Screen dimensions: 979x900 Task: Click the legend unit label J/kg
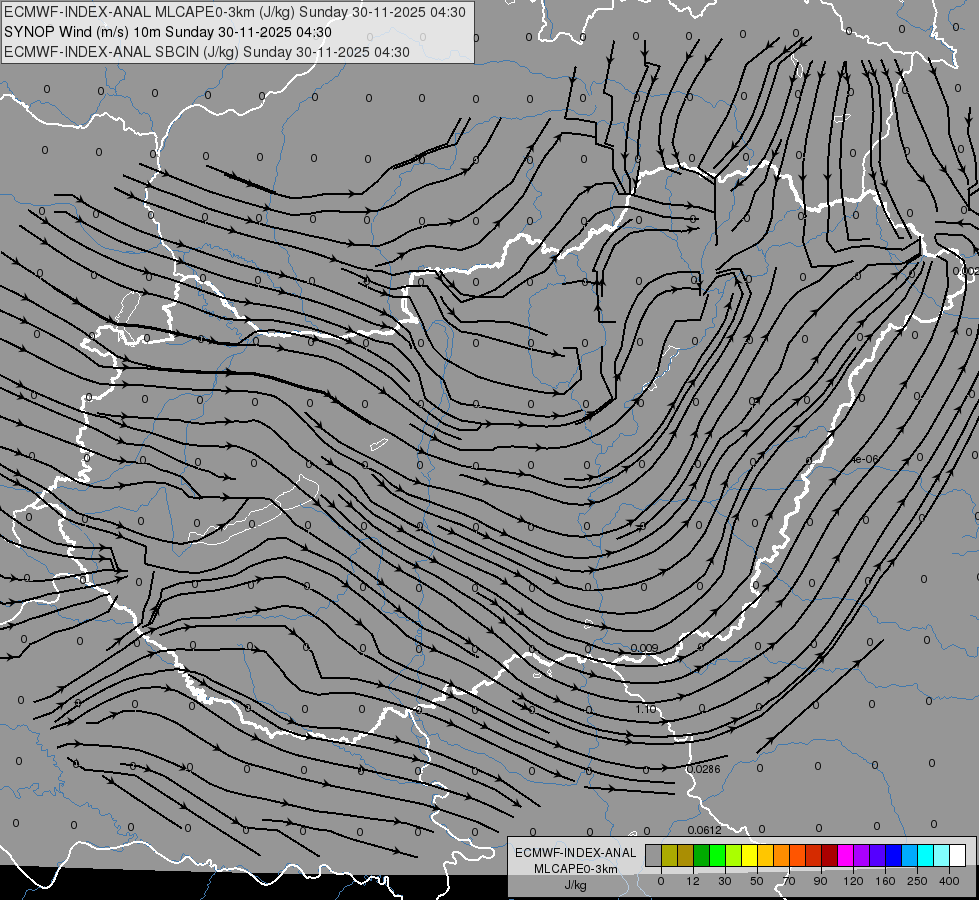click(x=575, y=885)
